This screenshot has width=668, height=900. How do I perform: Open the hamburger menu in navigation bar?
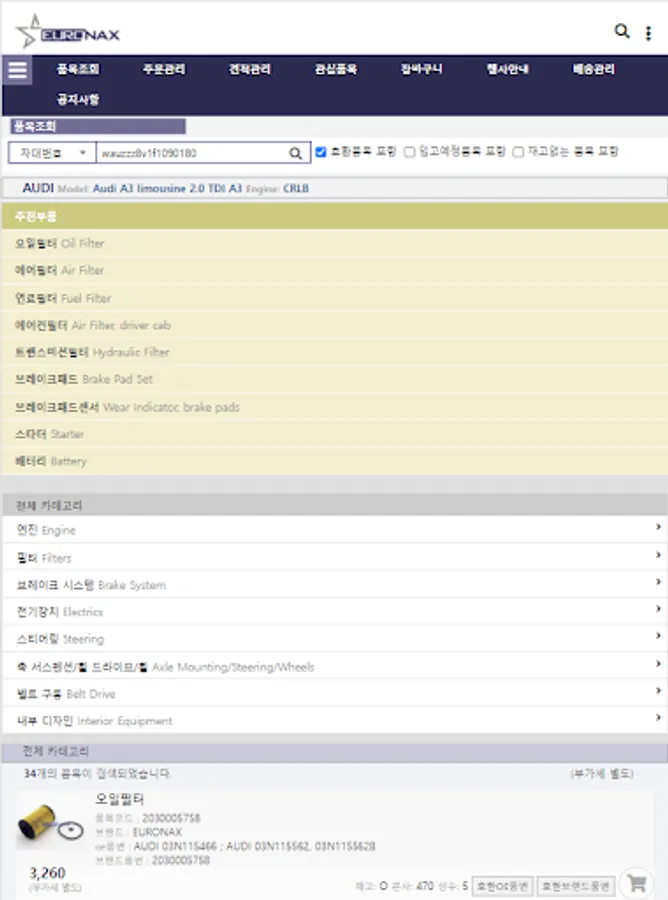(17, 70)
